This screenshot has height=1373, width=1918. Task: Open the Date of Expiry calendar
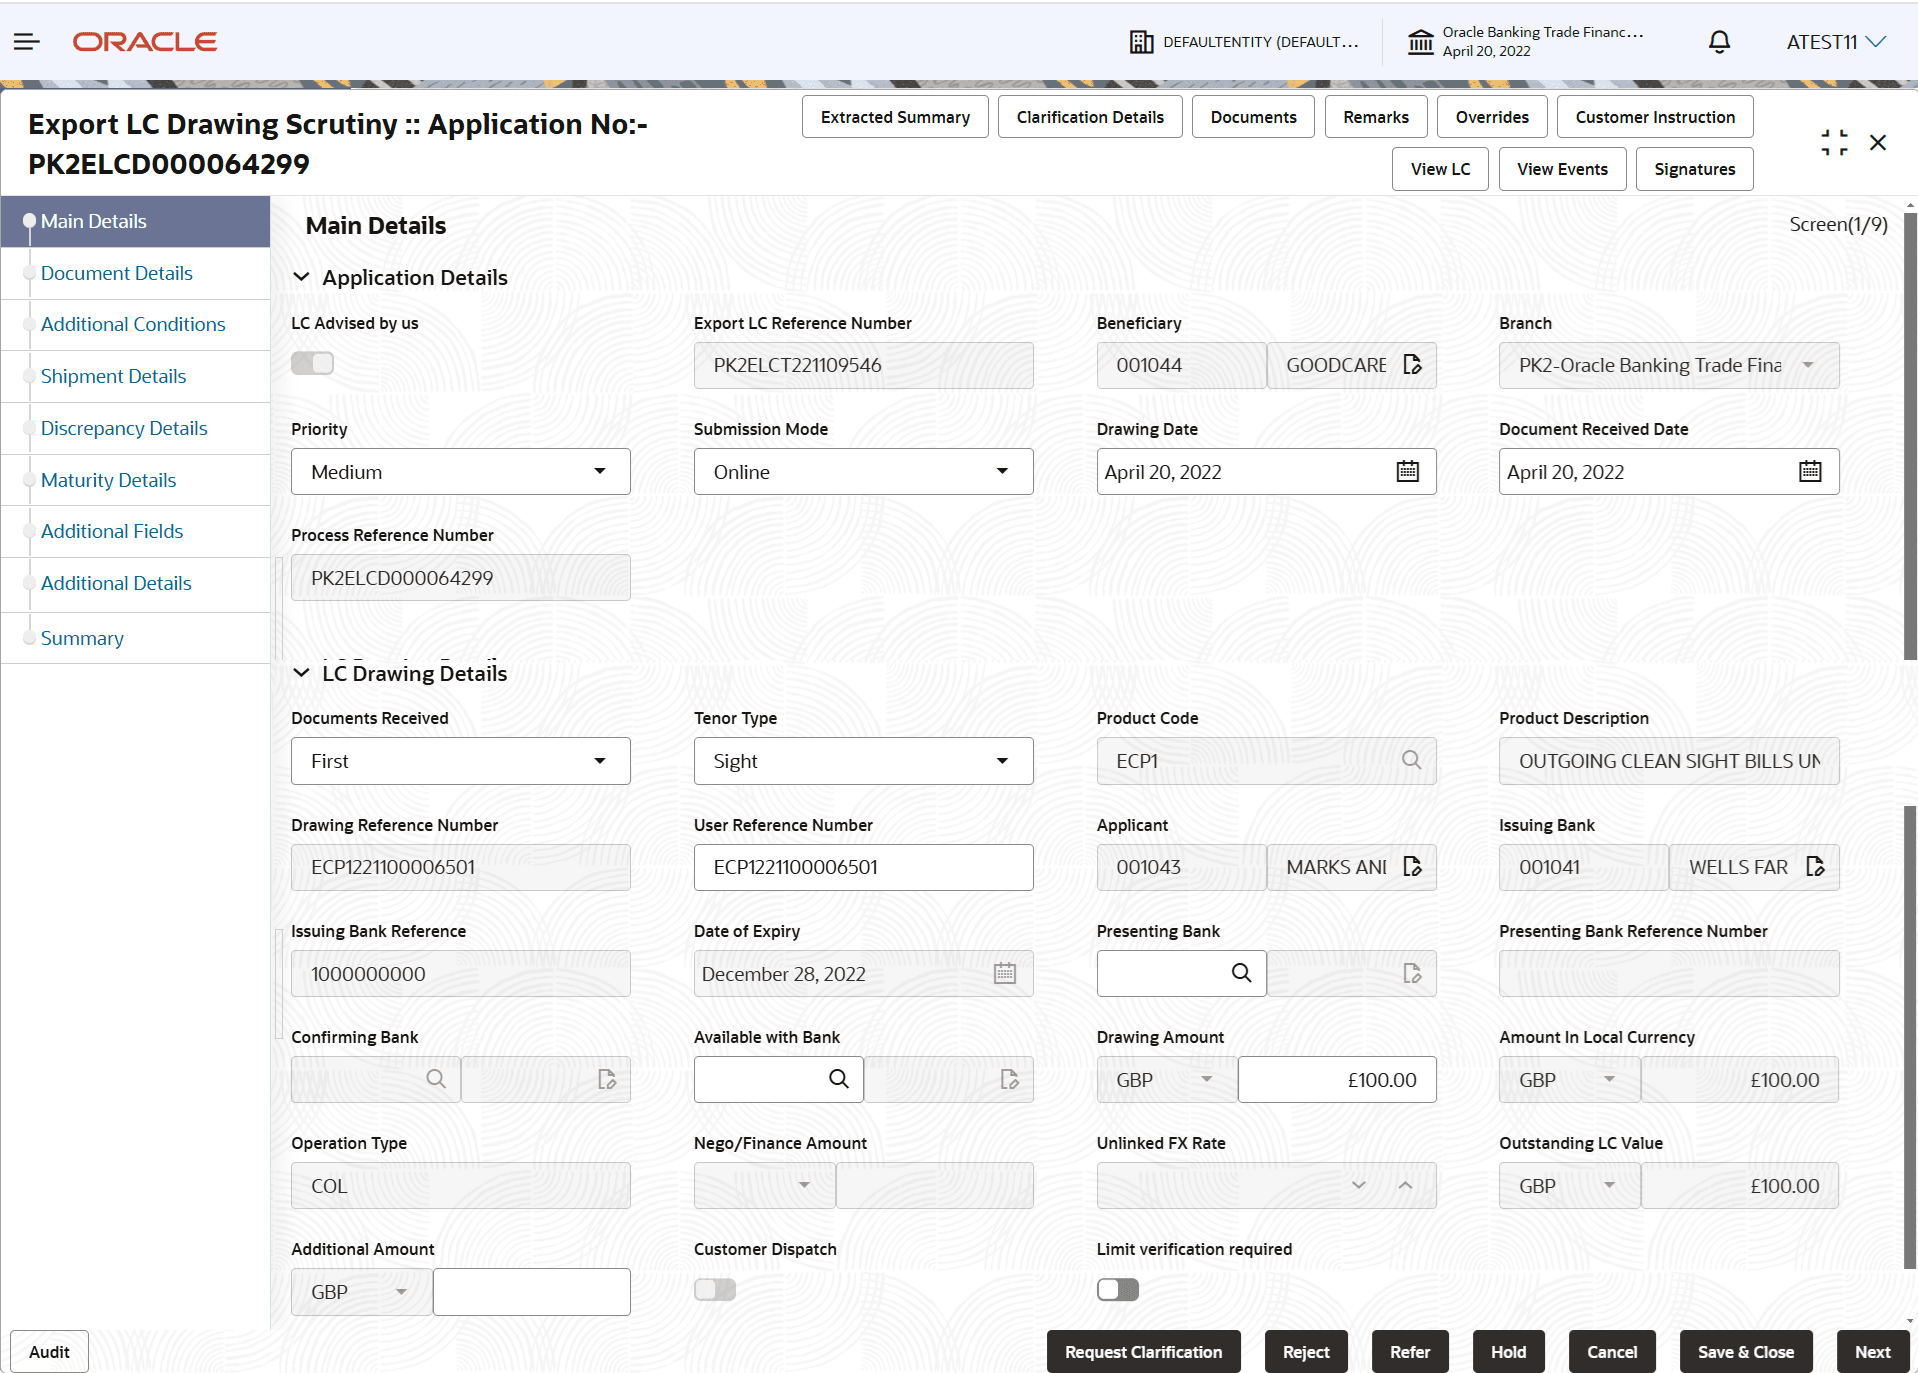(x=1004, y=973)
